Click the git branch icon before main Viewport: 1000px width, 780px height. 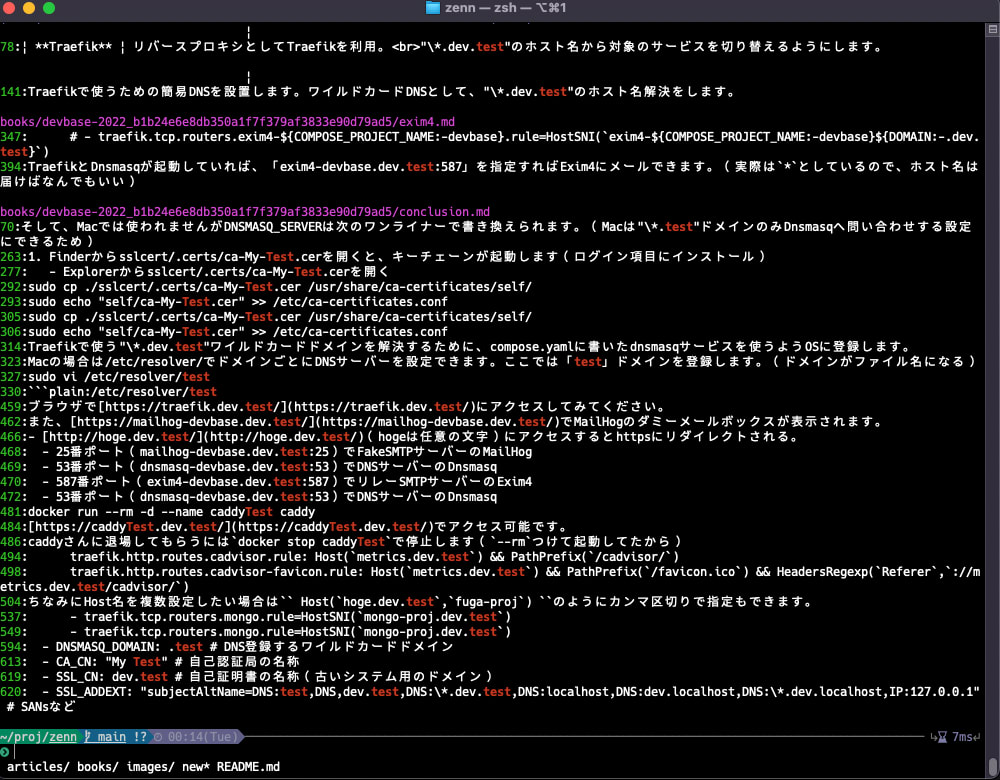pyautogui.click(x=88, y=737)
